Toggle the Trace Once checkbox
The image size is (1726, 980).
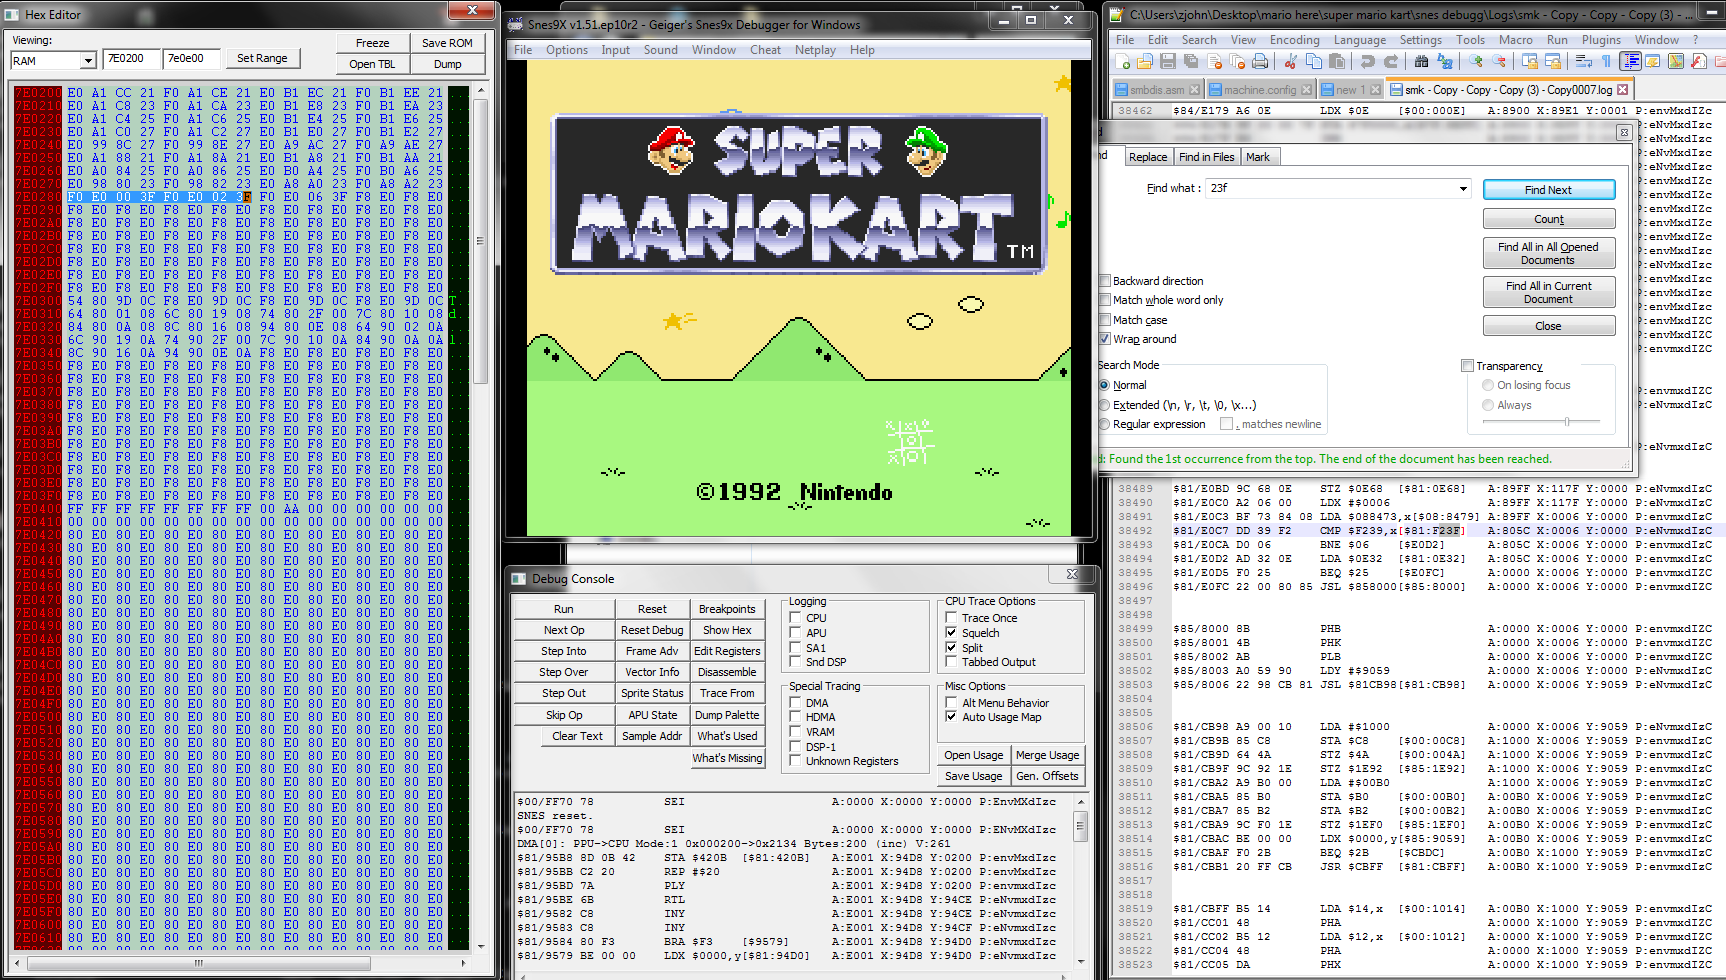coord(951,618)
